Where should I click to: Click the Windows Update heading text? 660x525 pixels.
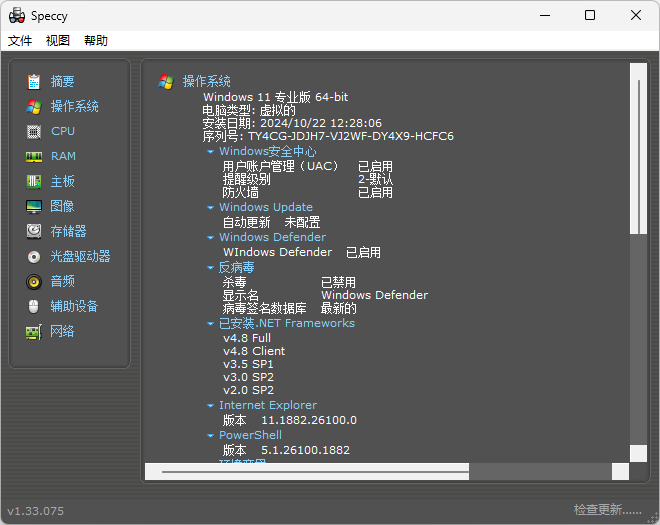(x=266, y=207)
